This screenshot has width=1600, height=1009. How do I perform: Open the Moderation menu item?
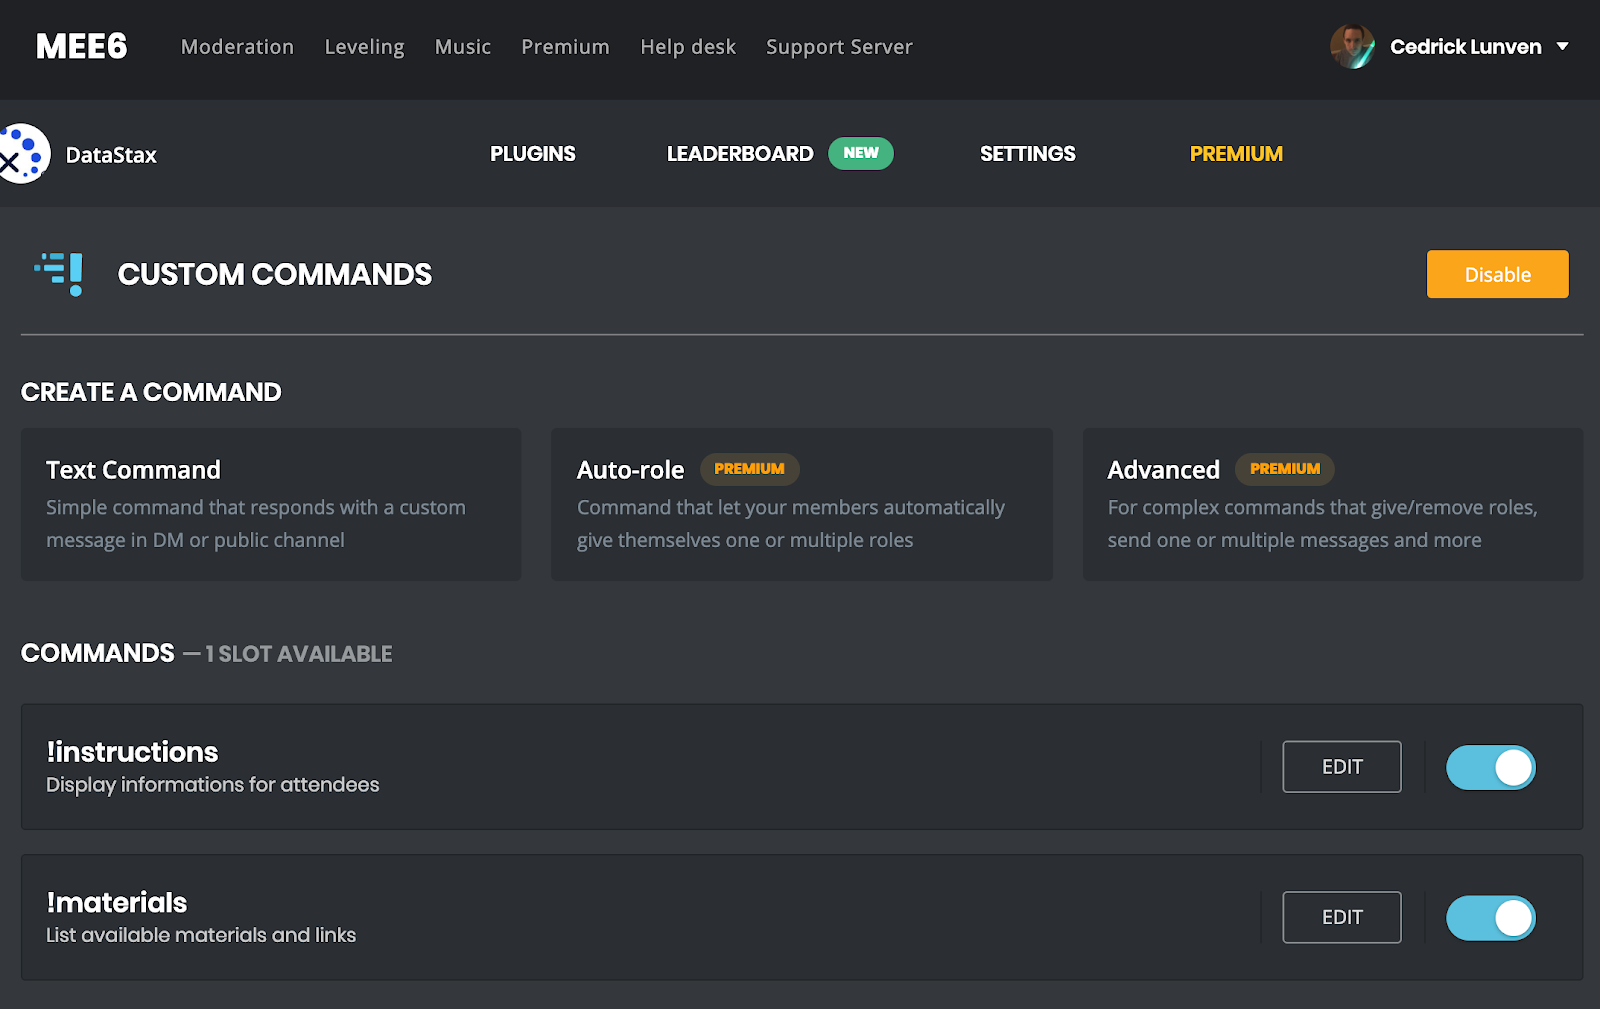pyautogui.click(x=237, y=47)
